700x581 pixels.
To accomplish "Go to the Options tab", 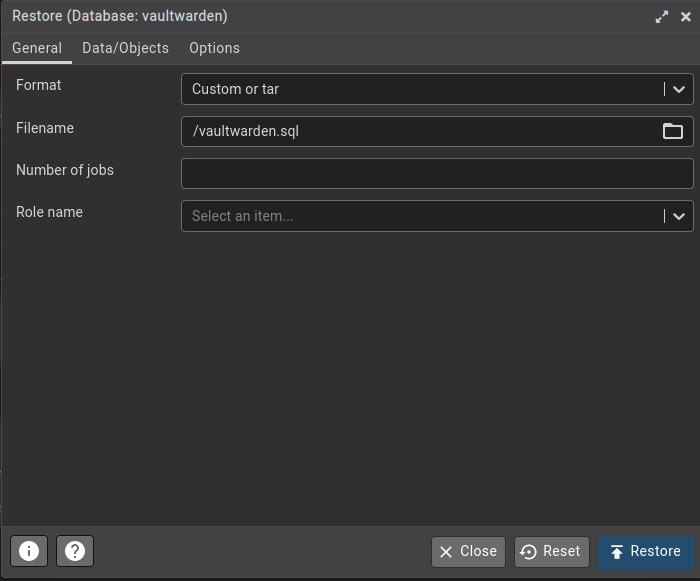I will [214, 48].
